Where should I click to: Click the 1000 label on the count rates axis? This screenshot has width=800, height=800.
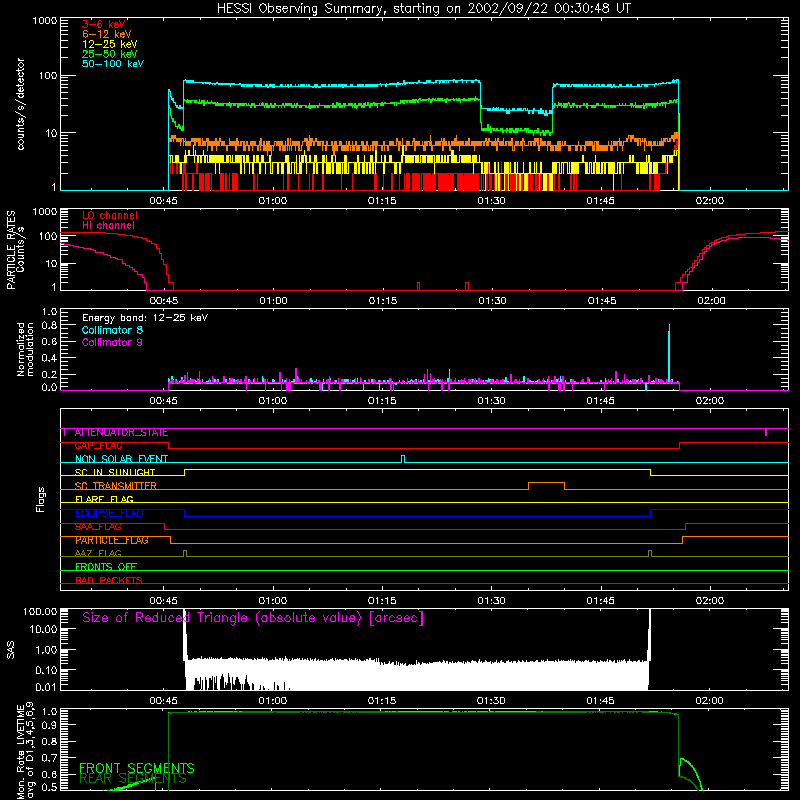(x=45, y=21)
